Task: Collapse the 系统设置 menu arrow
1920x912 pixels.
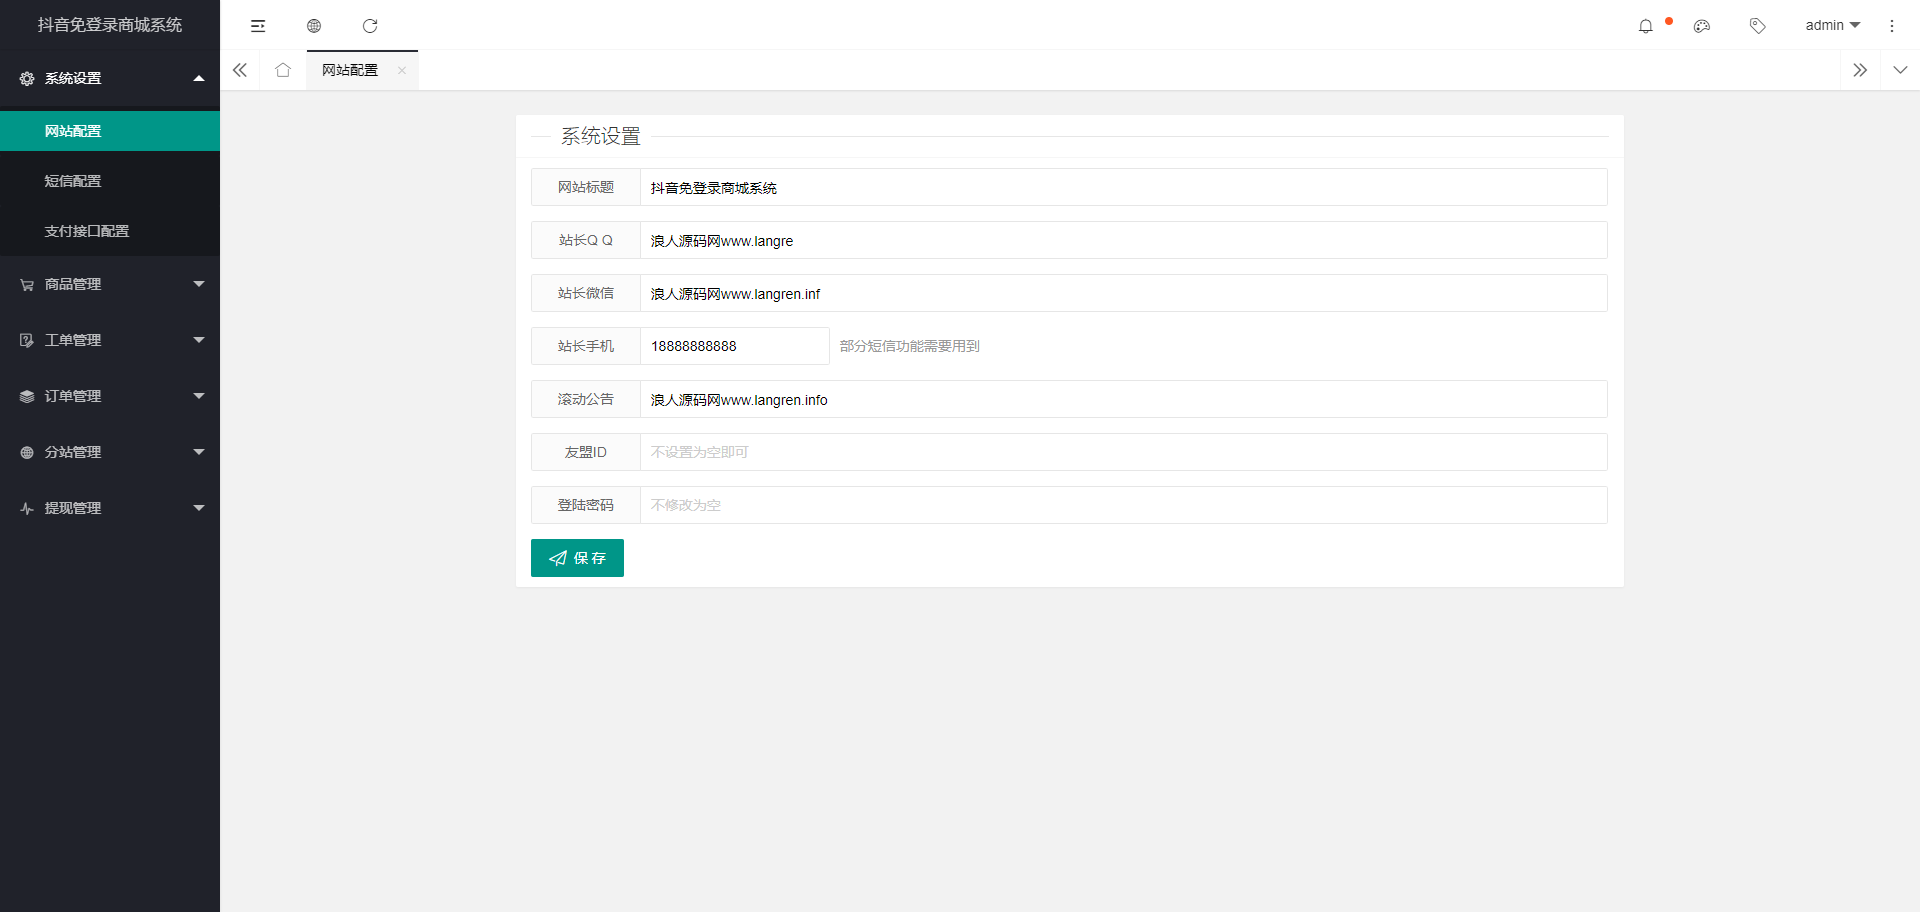Action: click(199, 78)
